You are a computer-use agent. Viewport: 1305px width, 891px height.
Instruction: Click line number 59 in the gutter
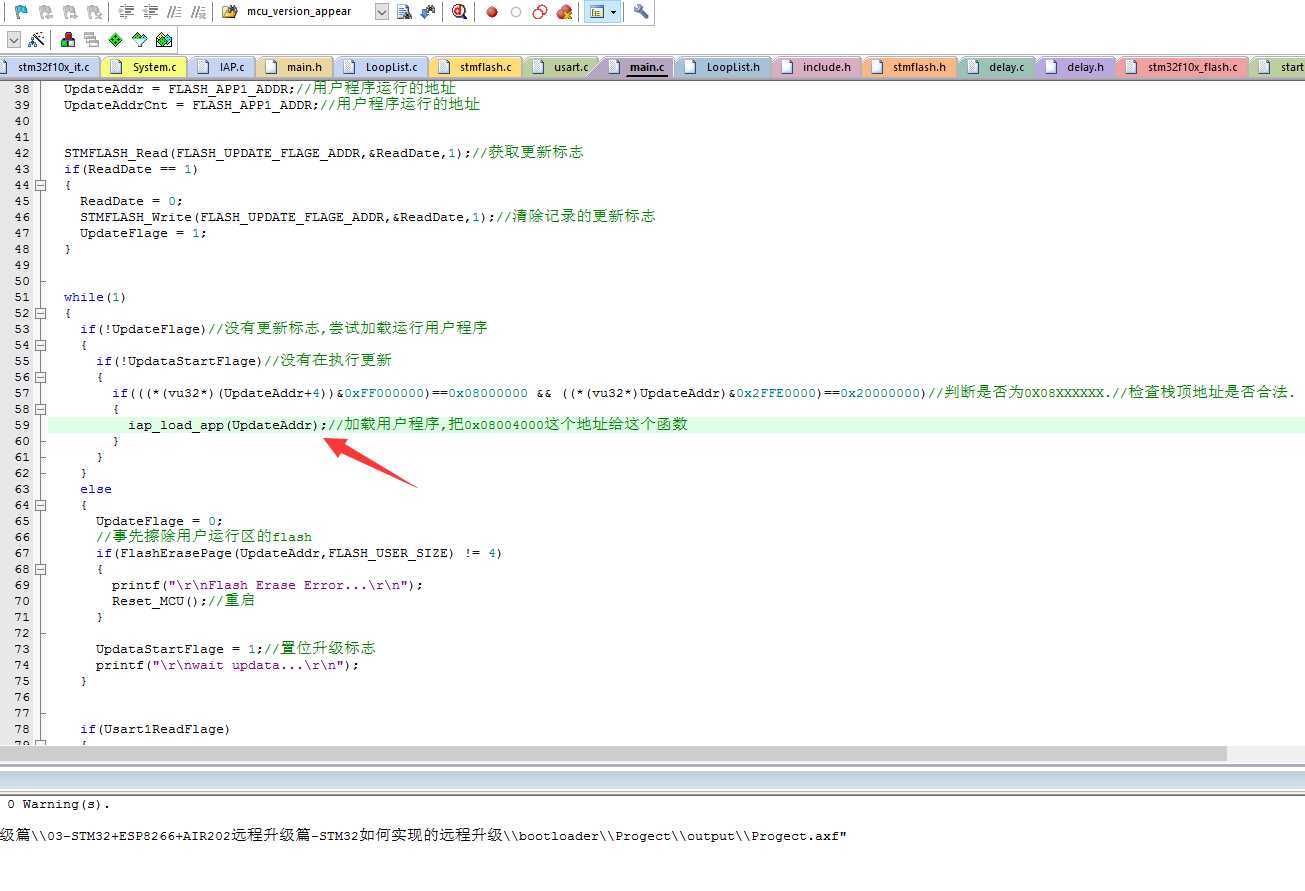(22, 425)
